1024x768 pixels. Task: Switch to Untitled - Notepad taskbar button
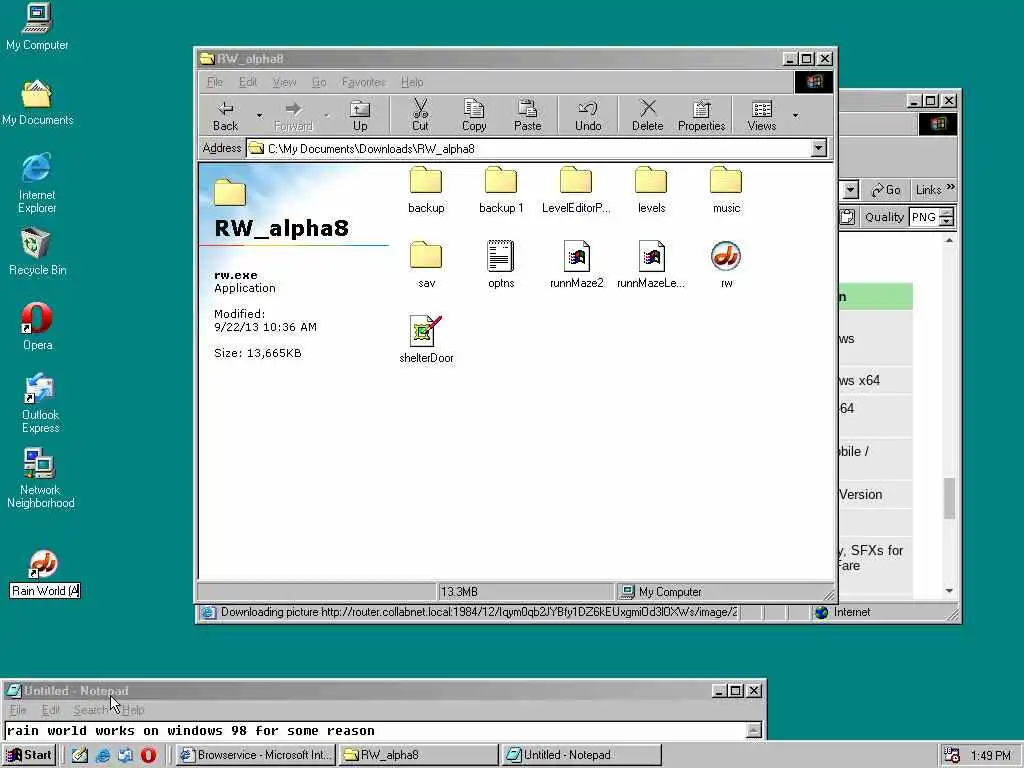coord(581,755)
